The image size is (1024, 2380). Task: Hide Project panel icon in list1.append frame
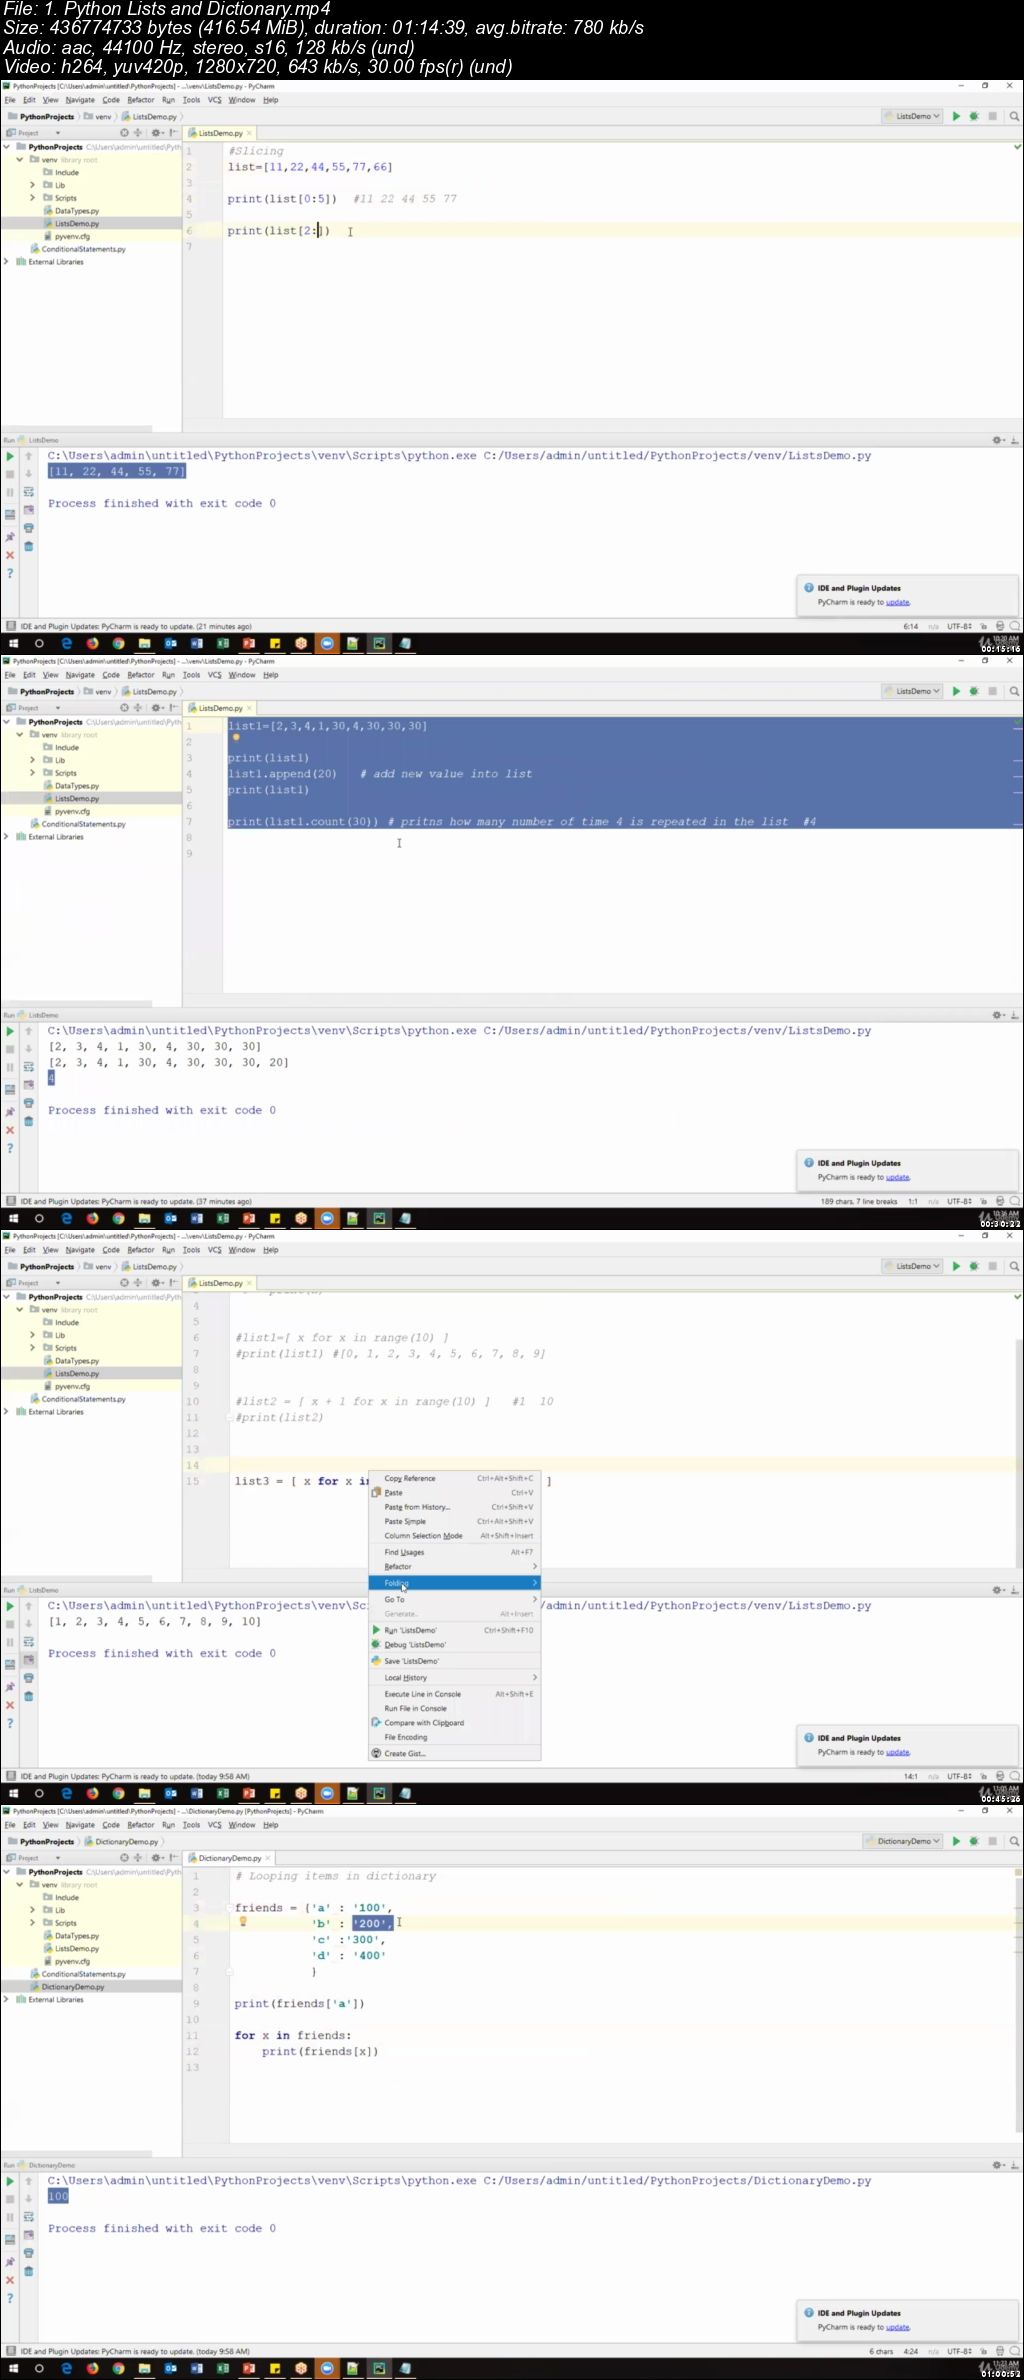click(173, 708)
